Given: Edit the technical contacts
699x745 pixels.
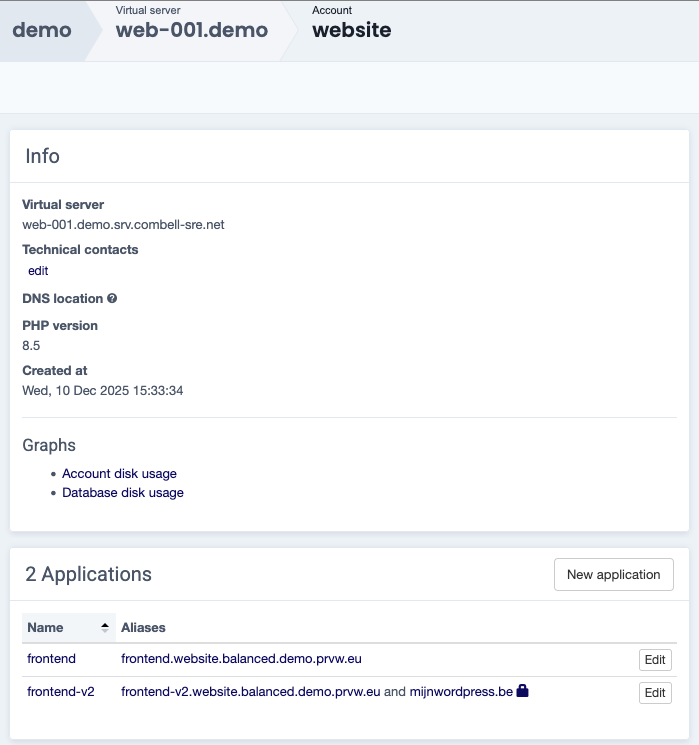Looking at the screenshot, I should click(x=38, y=271).
